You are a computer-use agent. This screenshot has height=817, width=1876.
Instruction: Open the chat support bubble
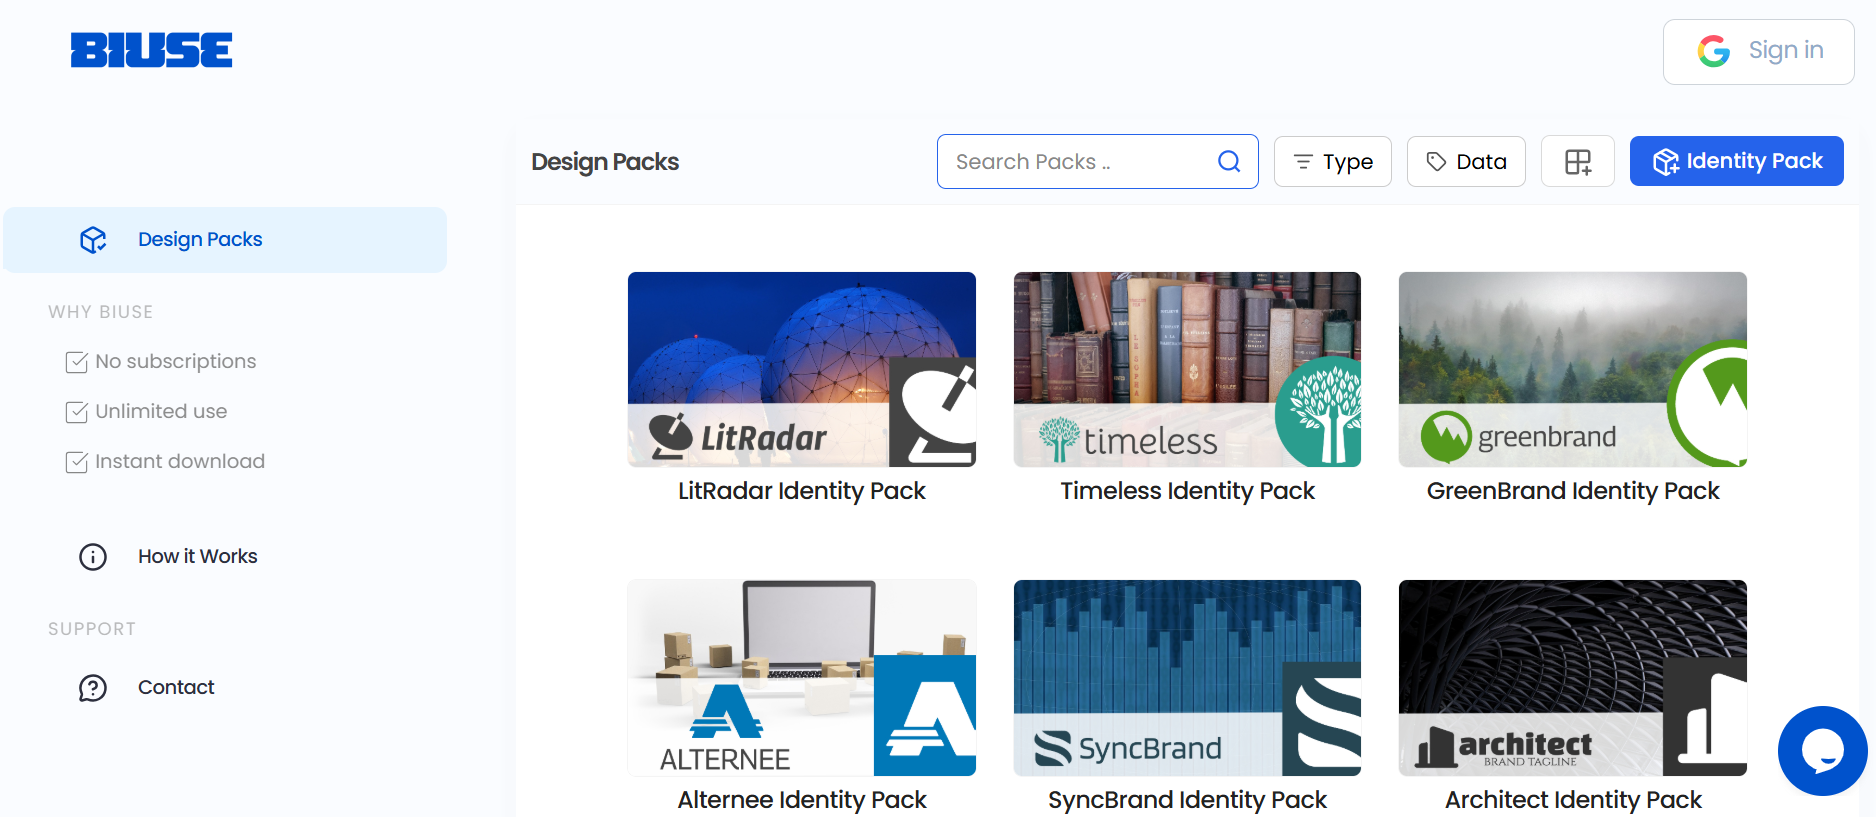(x=1822, y=751)
